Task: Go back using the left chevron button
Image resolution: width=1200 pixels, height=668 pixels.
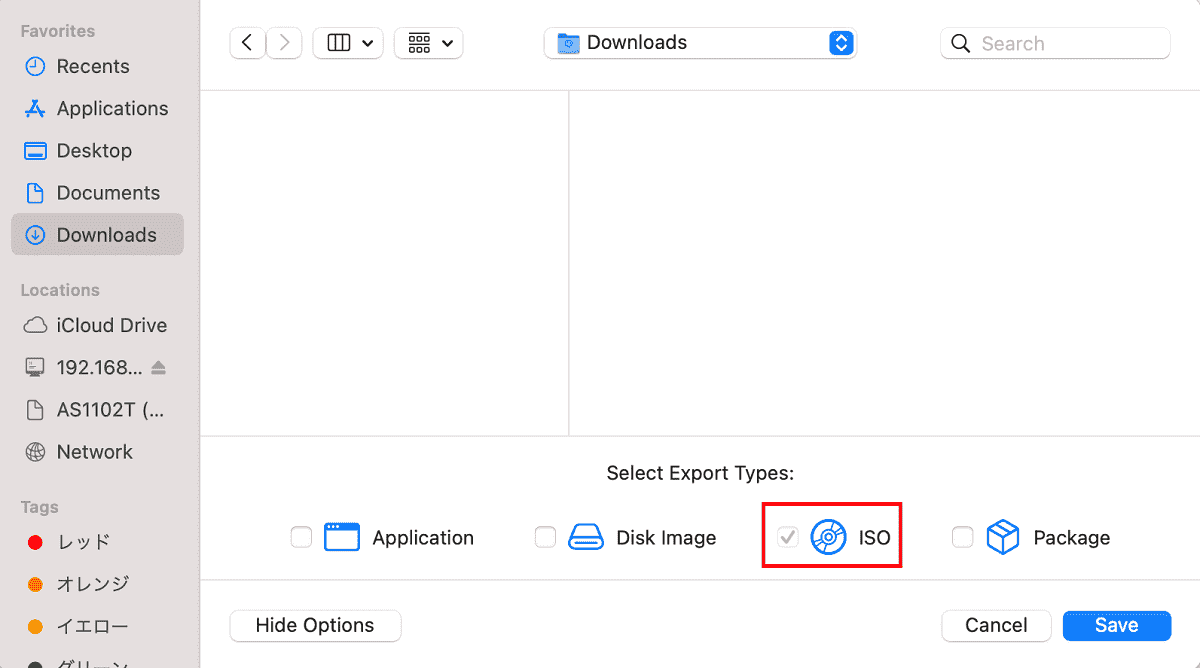Action: (247, 43)
